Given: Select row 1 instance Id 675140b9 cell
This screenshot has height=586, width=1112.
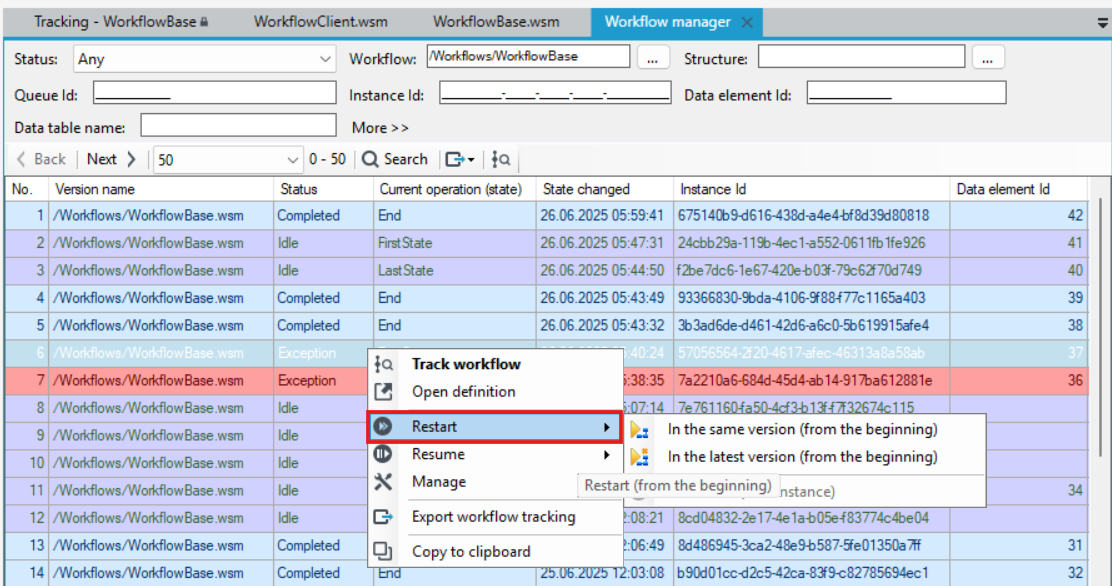Looking at the screenshot, I should pyautogui.click(x=811, y=216).
